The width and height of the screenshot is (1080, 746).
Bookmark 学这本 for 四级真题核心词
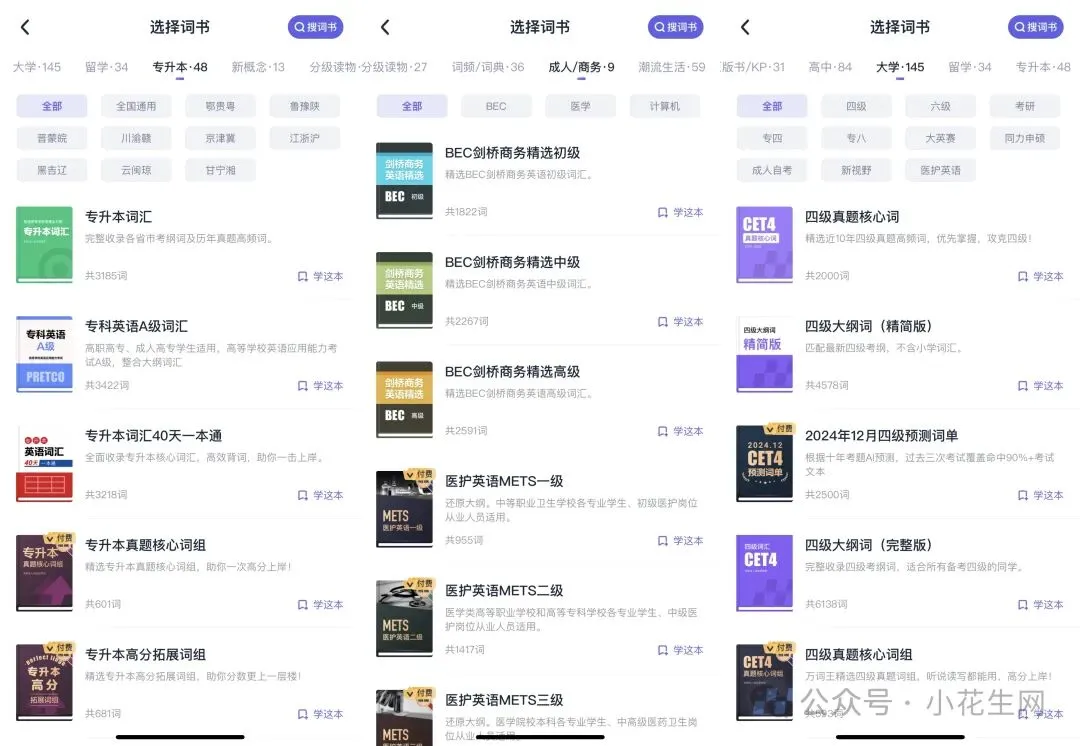point(1041,276)
